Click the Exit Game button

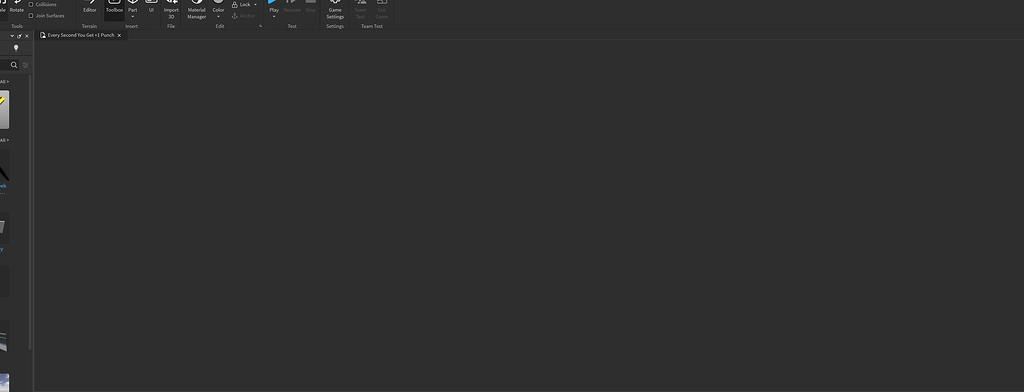[x=382, y=10]
